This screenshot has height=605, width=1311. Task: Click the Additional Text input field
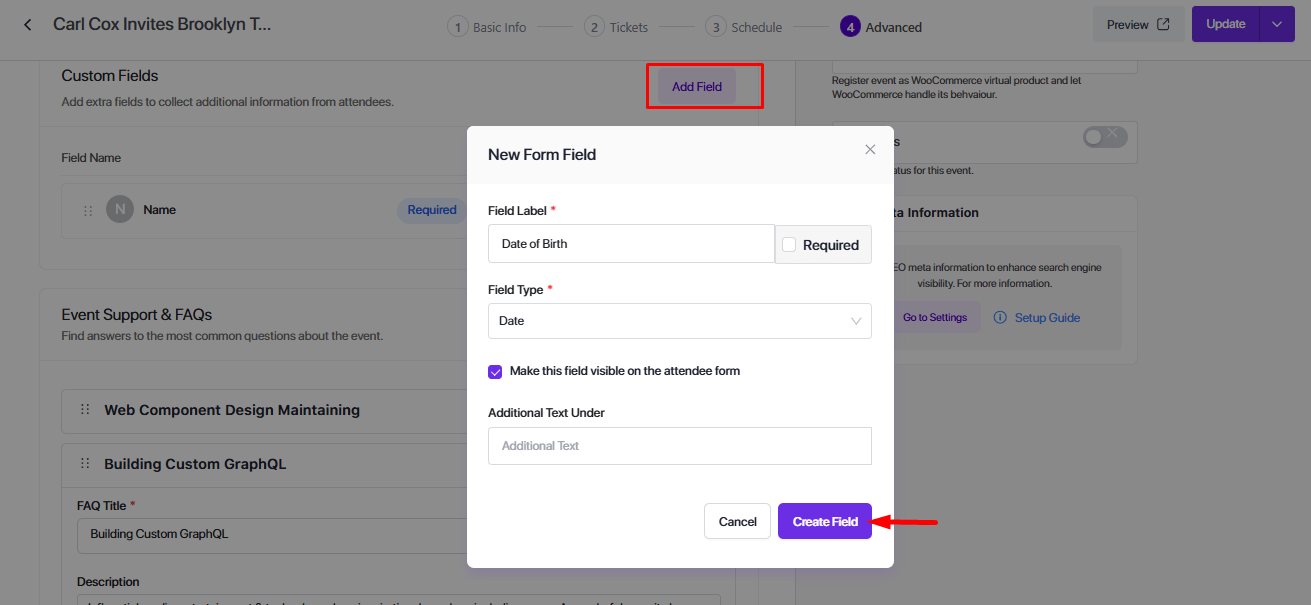coord(679,446)
